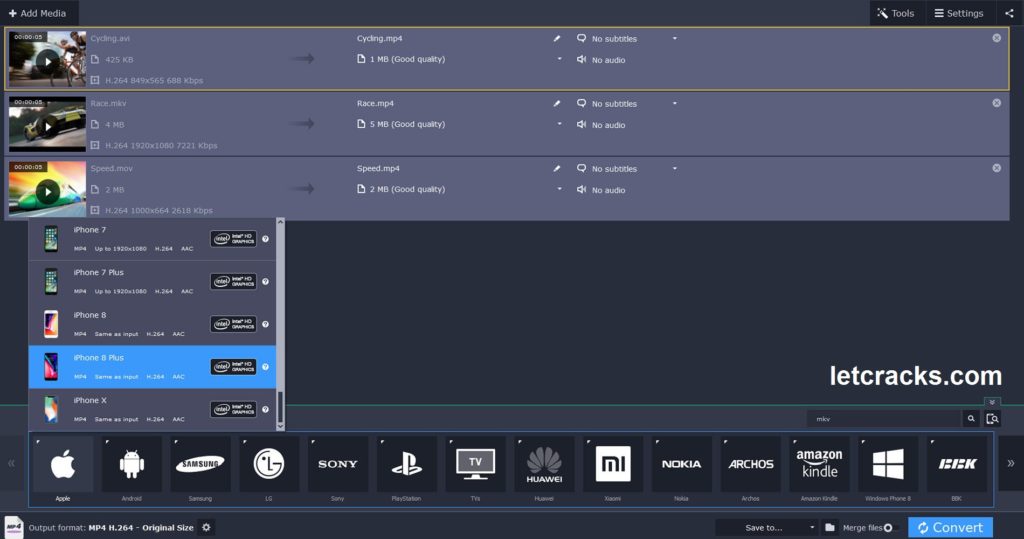Play the Speed.mov preview thumbnail
Screen dimensions: 1024x539
click(x=47, y=192)
